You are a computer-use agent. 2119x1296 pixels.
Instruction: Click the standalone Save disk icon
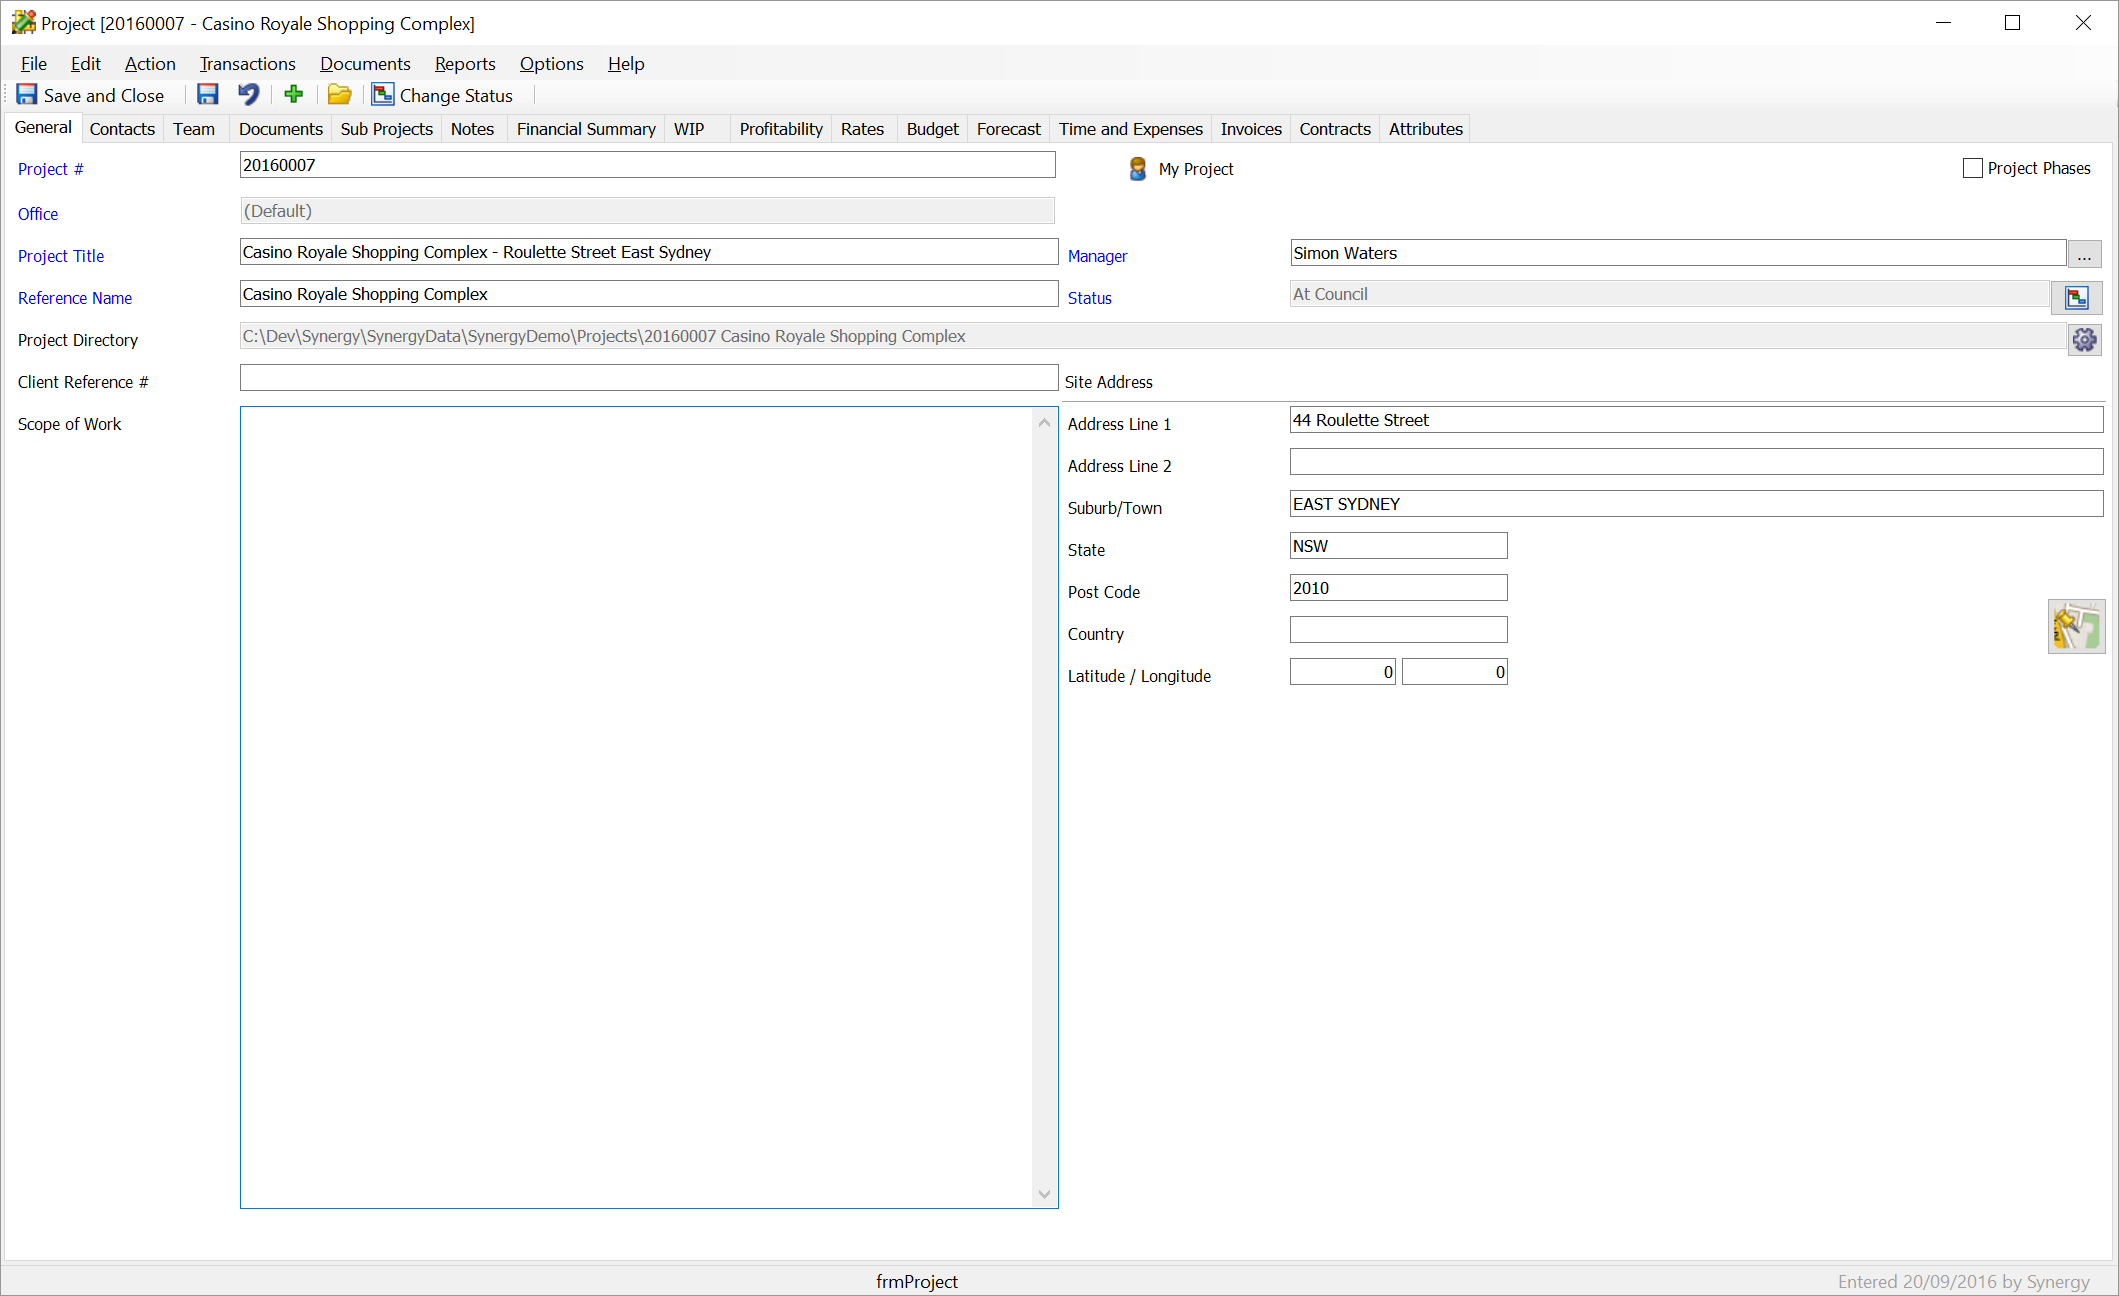[207, 95]
